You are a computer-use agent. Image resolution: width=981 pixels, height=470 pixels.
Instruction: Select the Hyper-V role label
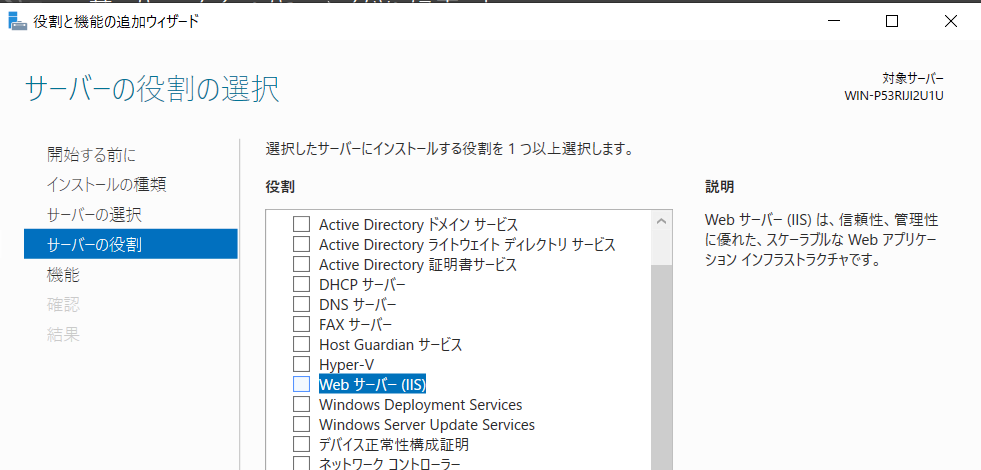pyautogui.click(x=347, y=364)
